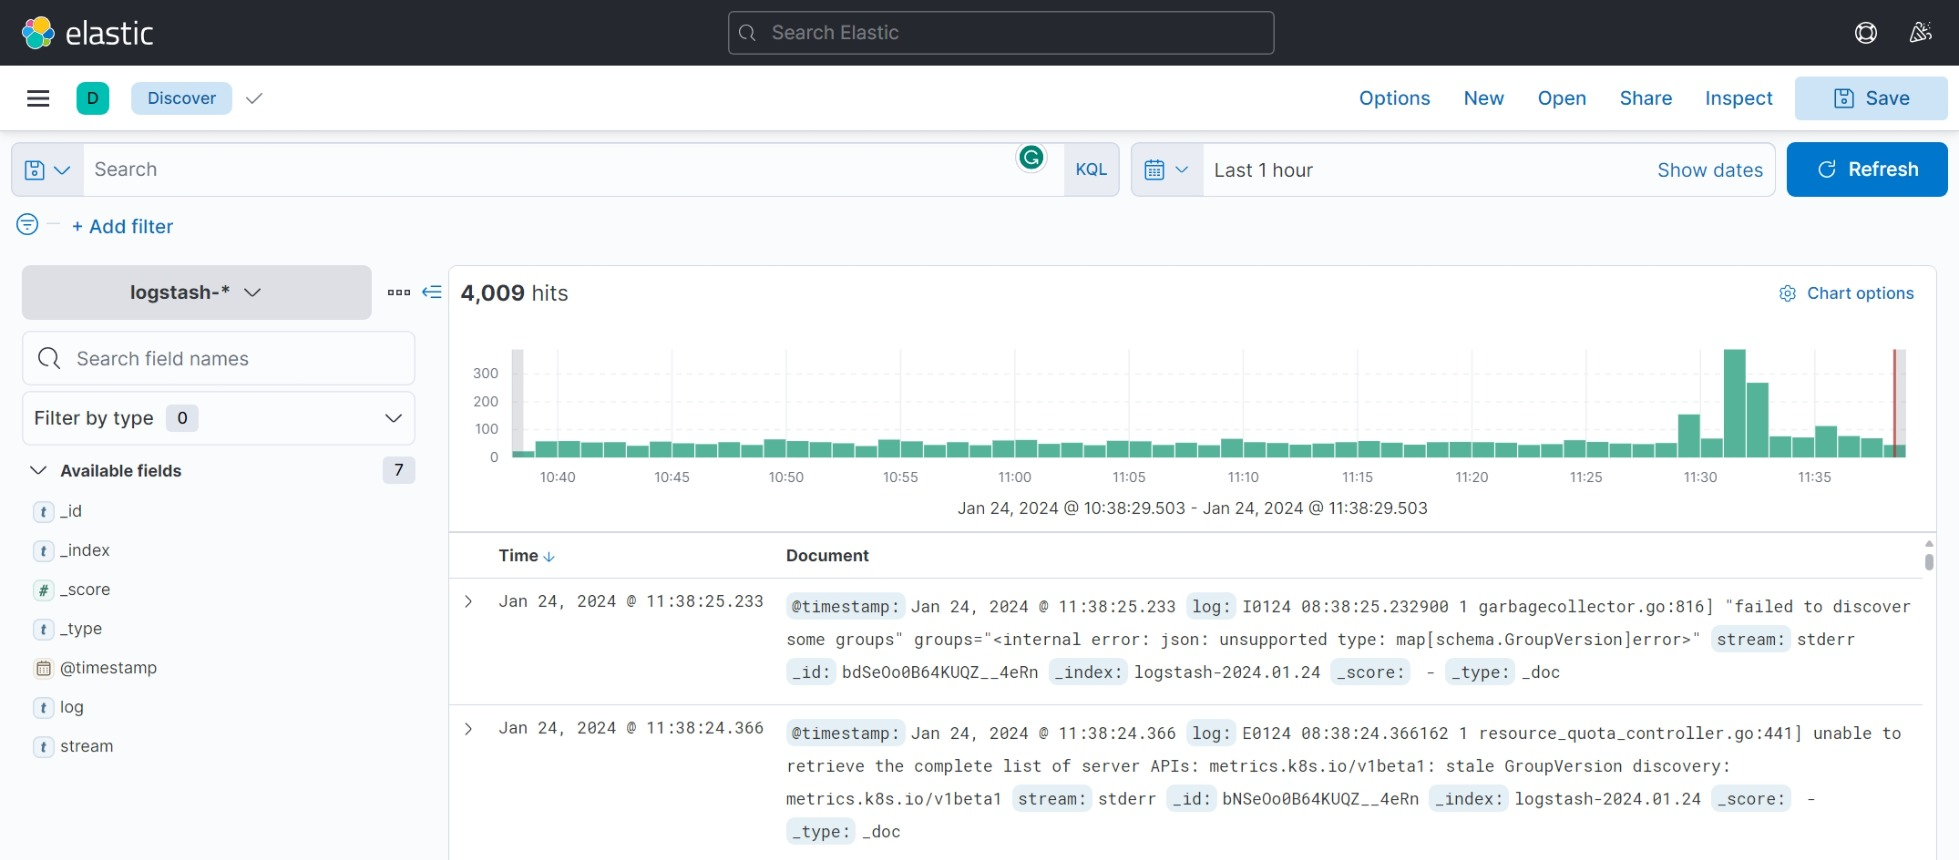Select the @timestamp field
1959x860 pixels.
pyautogui.click(x=108, y=668)
